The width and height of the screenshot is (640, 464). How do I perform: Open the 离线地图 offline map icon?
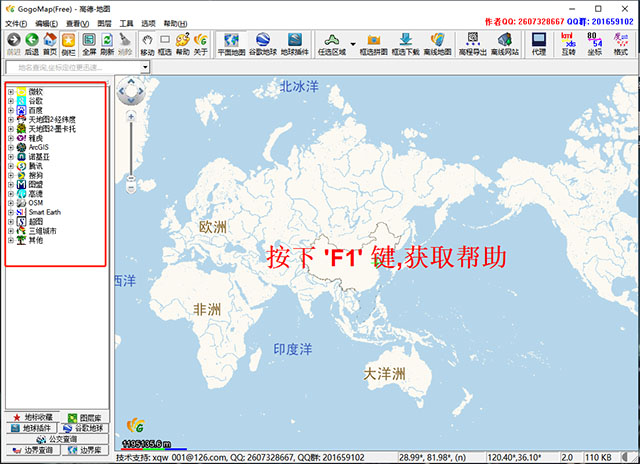pos(437,40)
